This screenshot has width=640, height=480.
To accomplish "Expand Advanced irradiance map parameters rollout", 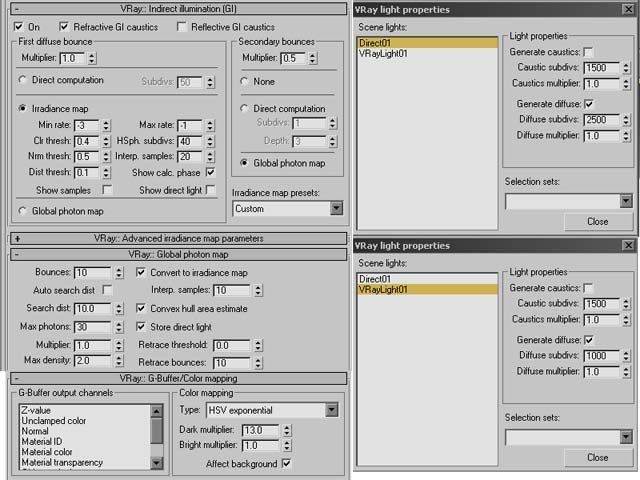I will 178,238.
